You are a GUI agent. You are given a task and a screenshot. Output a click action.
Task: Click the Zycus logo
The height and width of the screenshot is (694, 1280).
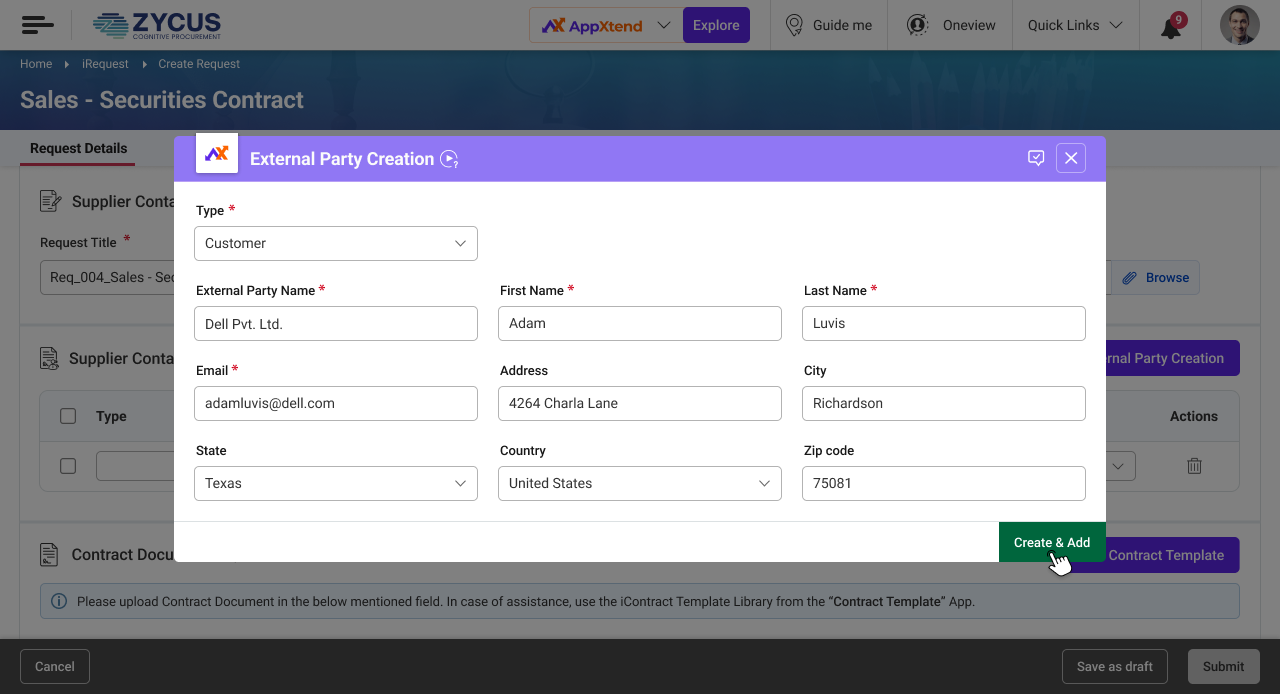point(156,25)
